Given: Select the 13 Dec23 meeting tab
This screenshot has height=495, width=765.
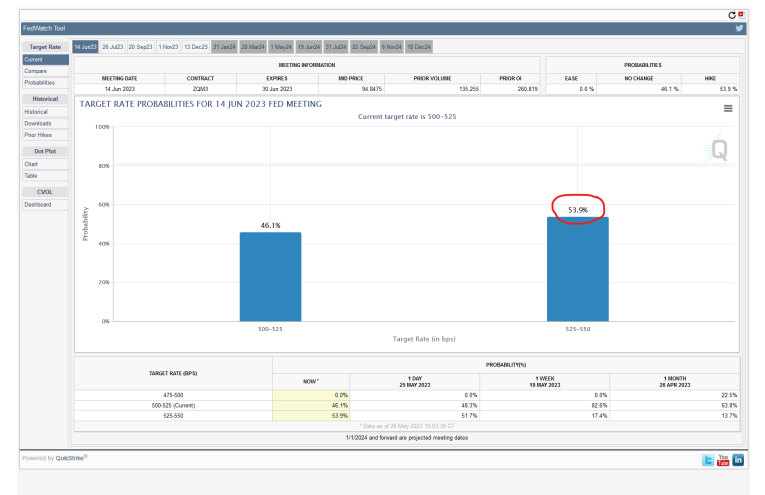Looking at the screenshot, I should coord(195,46).
